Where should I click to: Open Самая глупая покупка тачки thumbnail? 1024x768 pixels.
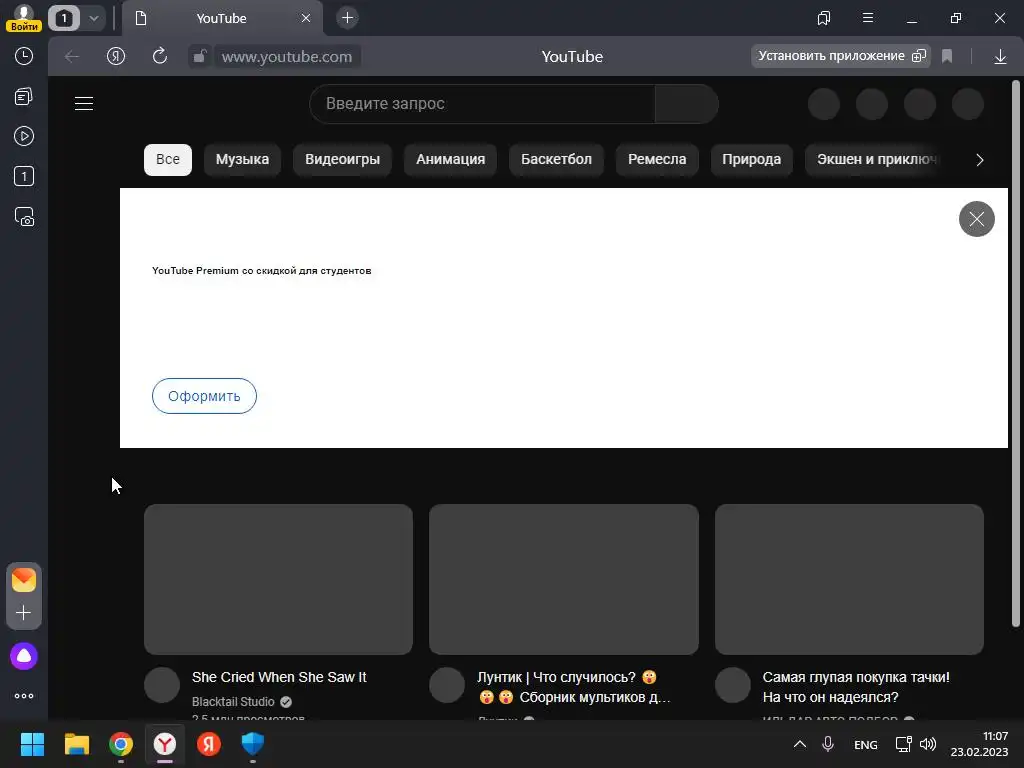[849, 579]
